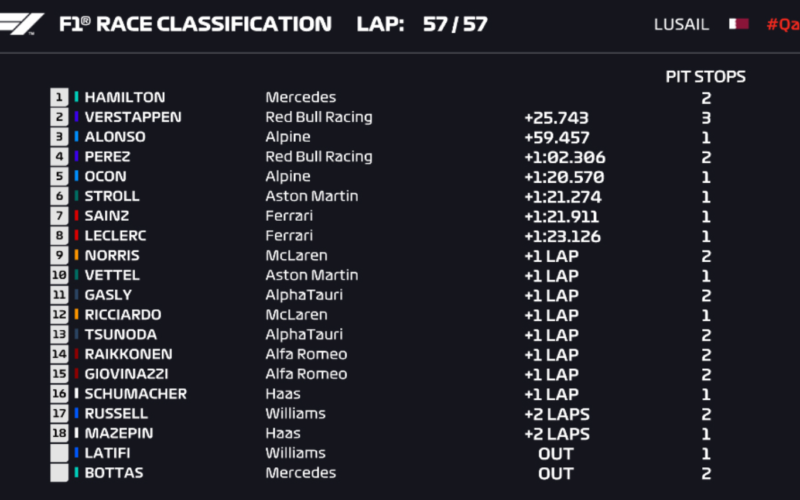Viewport: 800px width, 500px height.
Task: Click Verstappen's +25.743 gap time
Action: (557, 118)
